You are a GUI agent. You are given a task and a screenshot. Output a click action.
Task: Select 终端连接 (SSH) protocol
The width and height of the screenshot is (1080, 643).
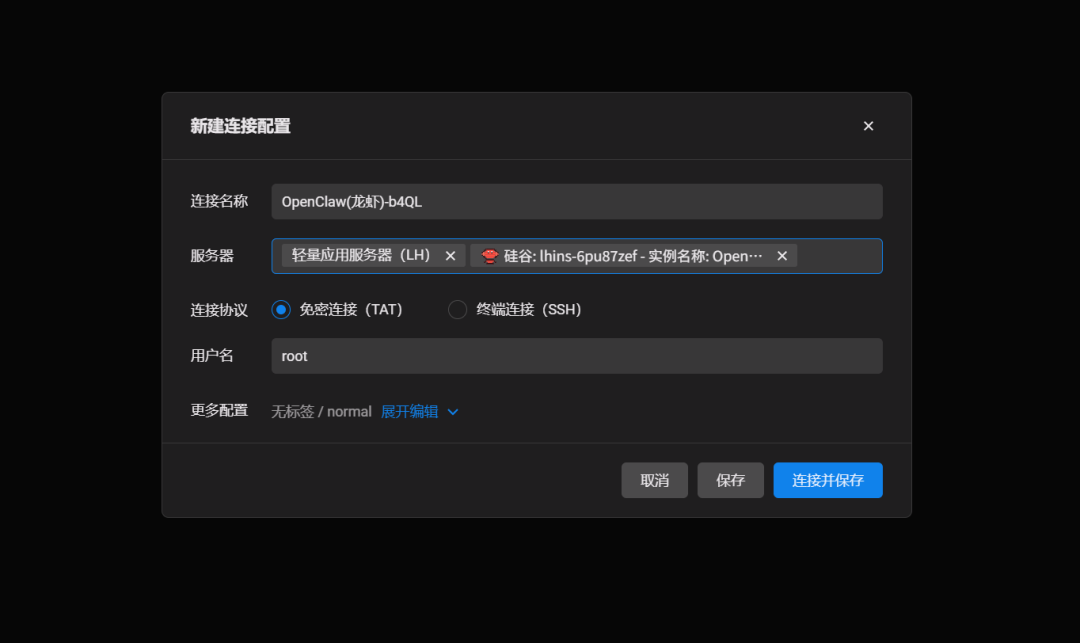[457, 310]
